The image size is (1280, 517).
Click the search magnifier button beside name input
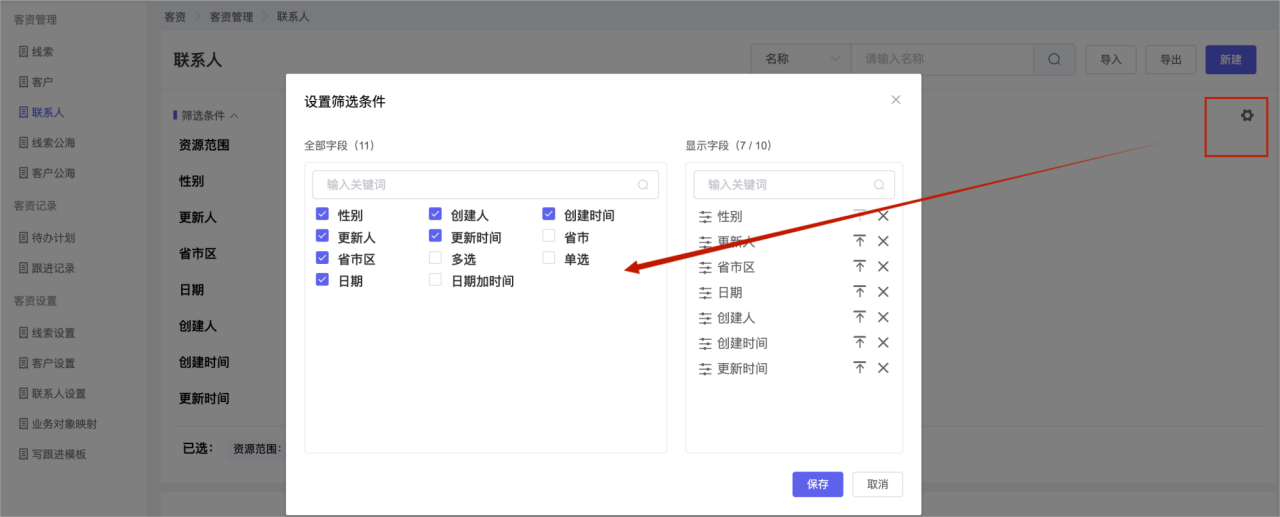[1054, 59]
